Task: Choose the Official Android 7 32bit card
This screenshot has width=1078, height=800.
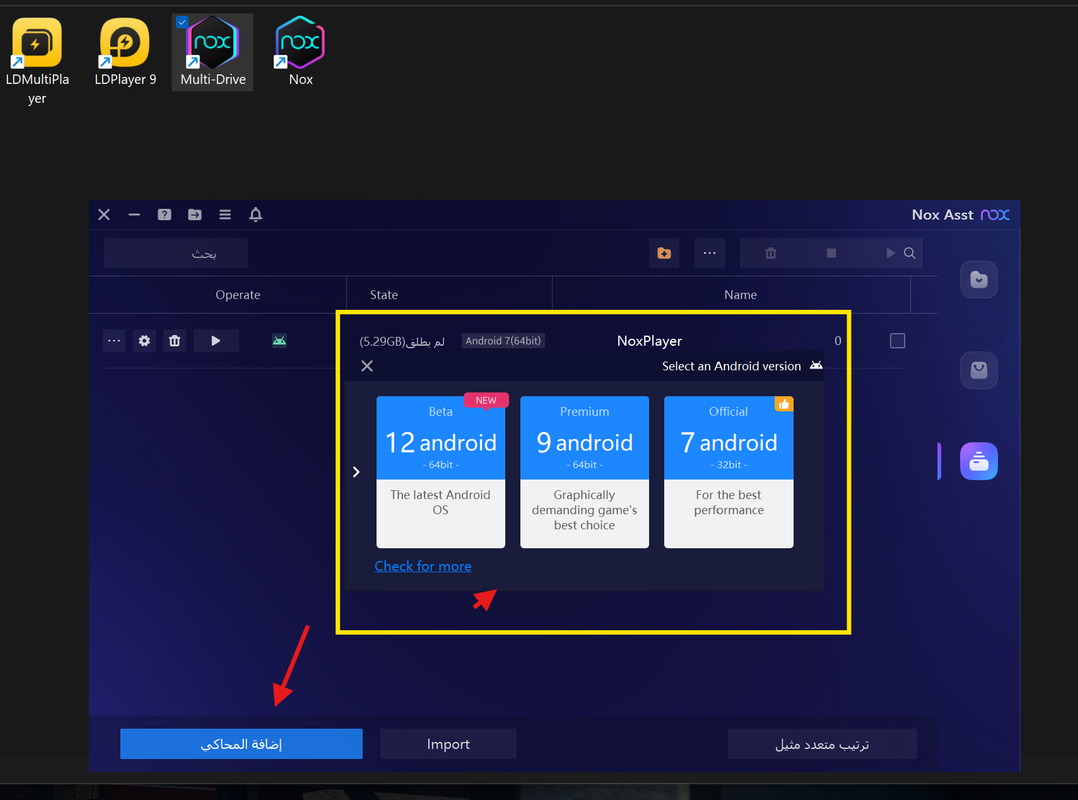Action: (x=729, y=472)
